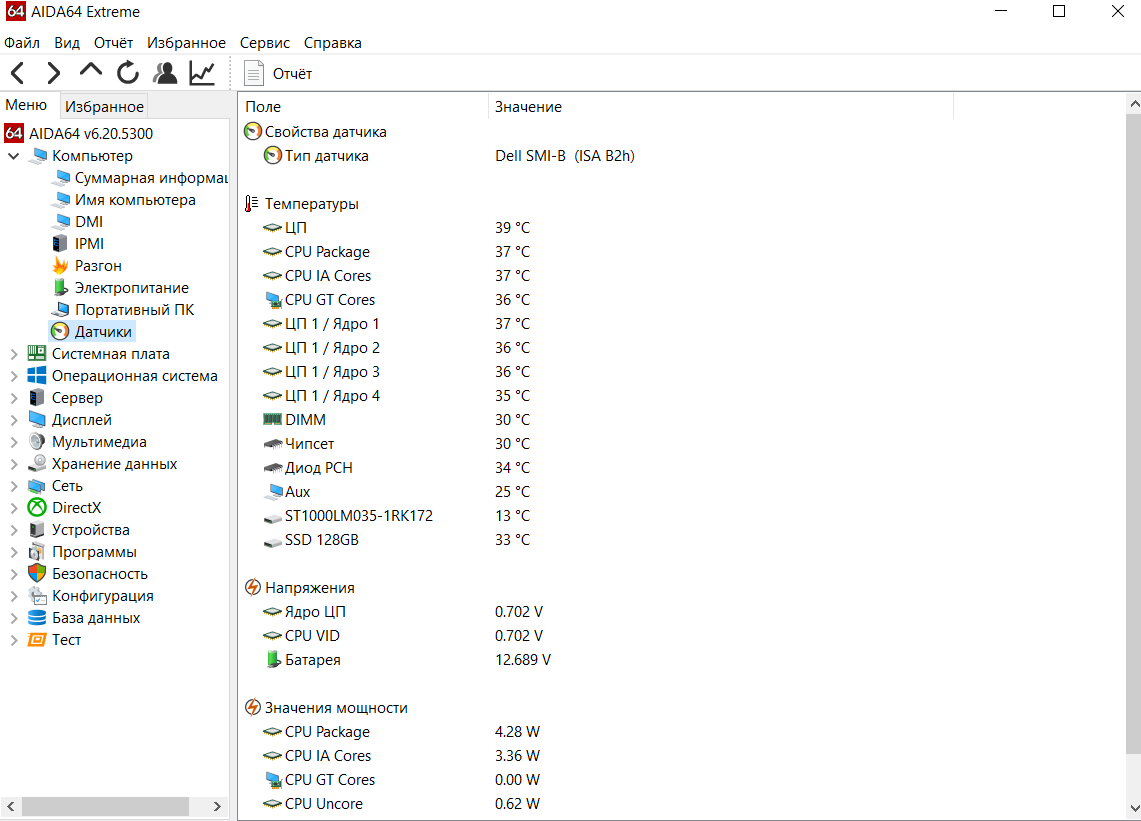Collapse the Компьютер tree node

coord(13,156)
